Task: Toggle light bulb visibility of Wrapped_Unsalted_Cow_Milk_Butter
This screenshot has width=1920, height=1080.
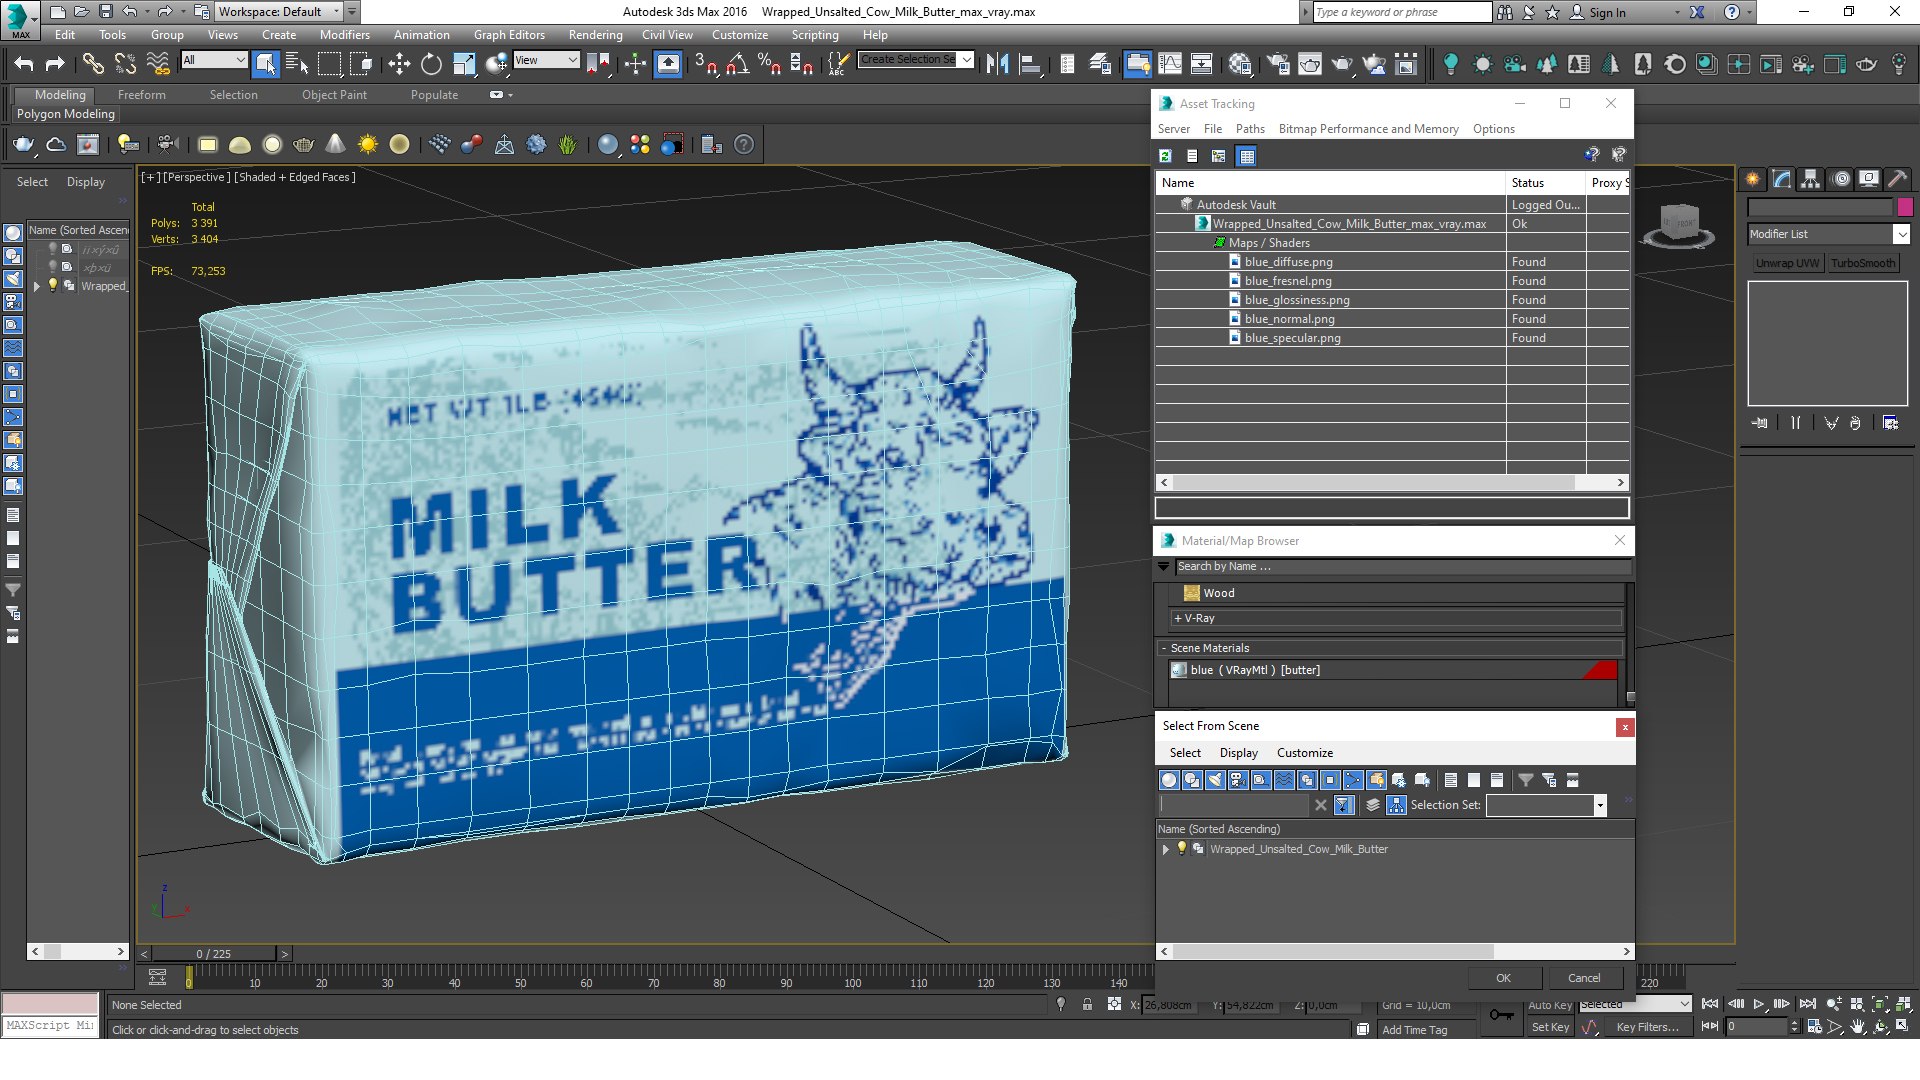Action: pyautogui.click(x=1181, y=848)
